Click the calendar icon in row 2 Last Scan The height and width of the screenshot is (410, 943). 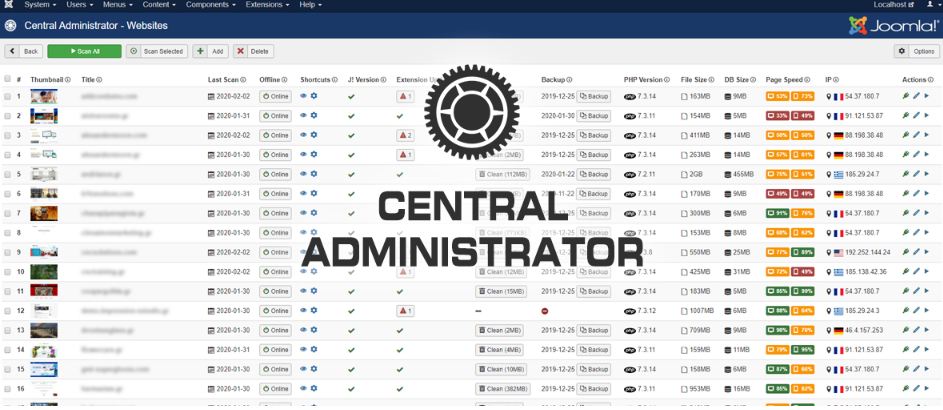pos(211,116)
